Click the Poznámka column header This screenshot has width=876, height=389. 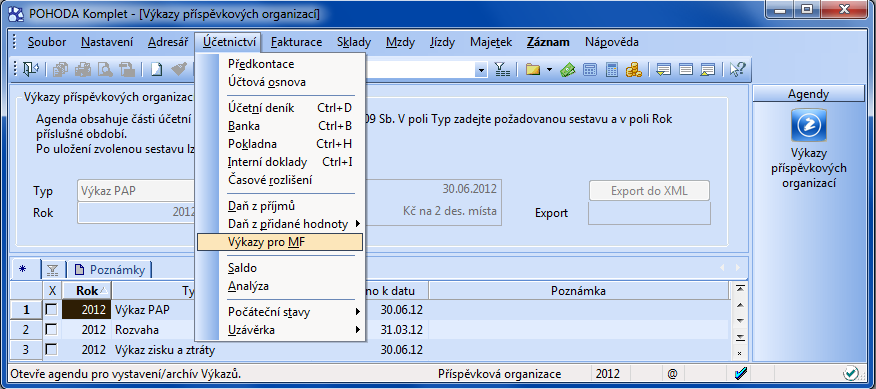[579, 291]
